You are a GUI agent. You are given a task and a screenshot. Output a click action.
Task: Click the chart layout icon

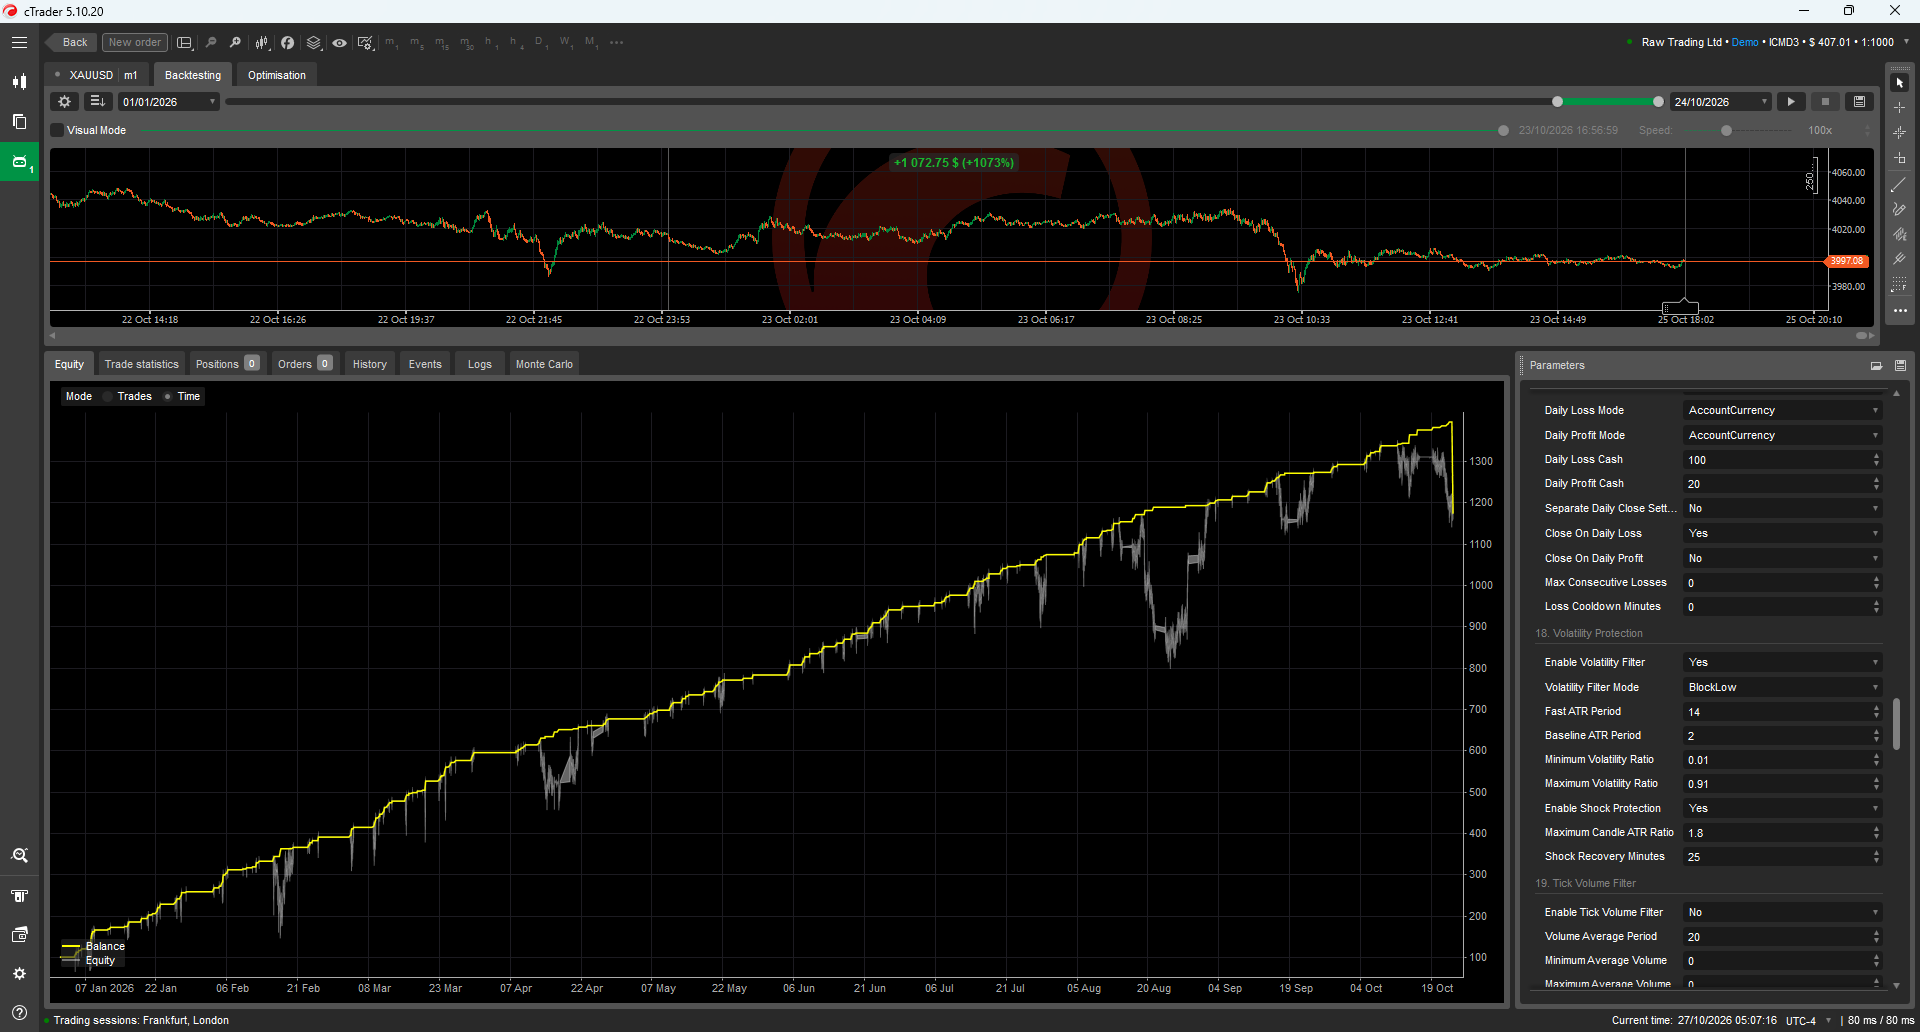coord(184,43)
